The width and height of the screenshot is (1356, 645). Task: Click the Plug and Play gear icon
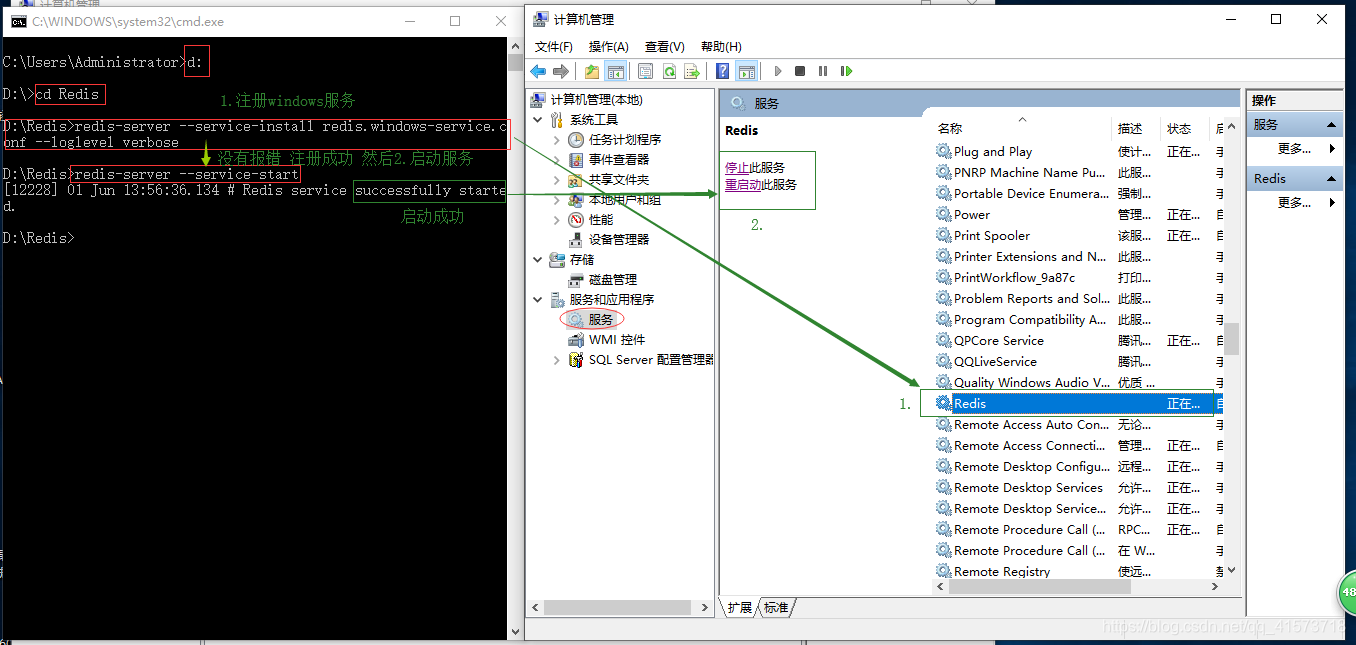point(943,152)
